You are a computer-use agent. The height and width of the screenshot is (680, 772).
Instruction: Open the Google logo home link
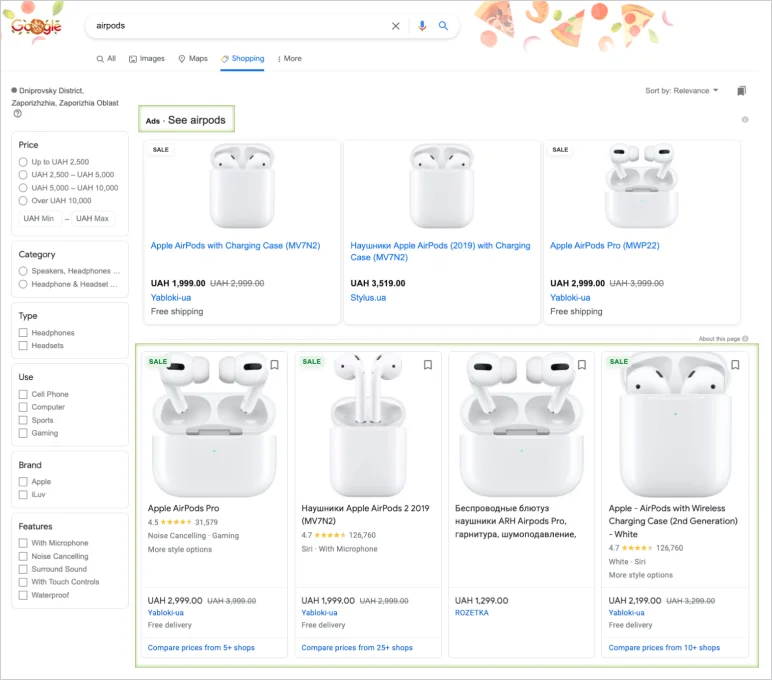36,26
